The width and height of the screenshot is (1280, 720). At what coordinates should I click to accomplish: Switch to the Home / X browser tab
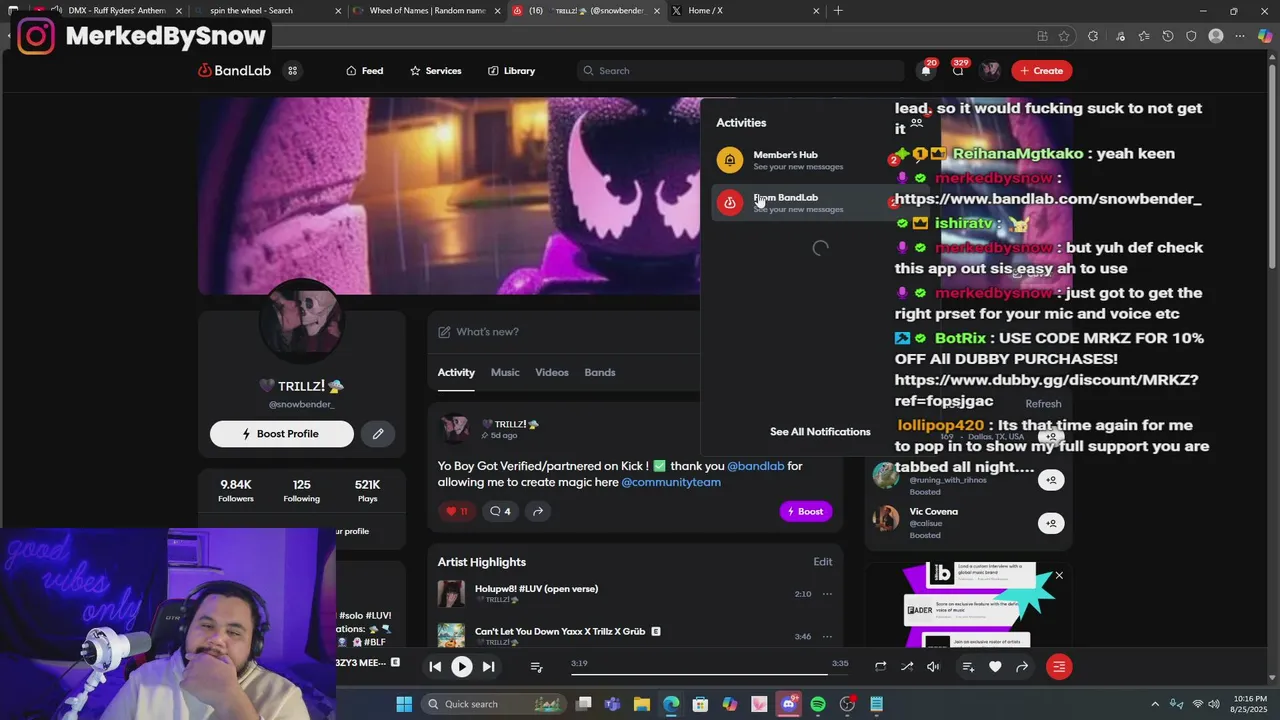[745, 11]
